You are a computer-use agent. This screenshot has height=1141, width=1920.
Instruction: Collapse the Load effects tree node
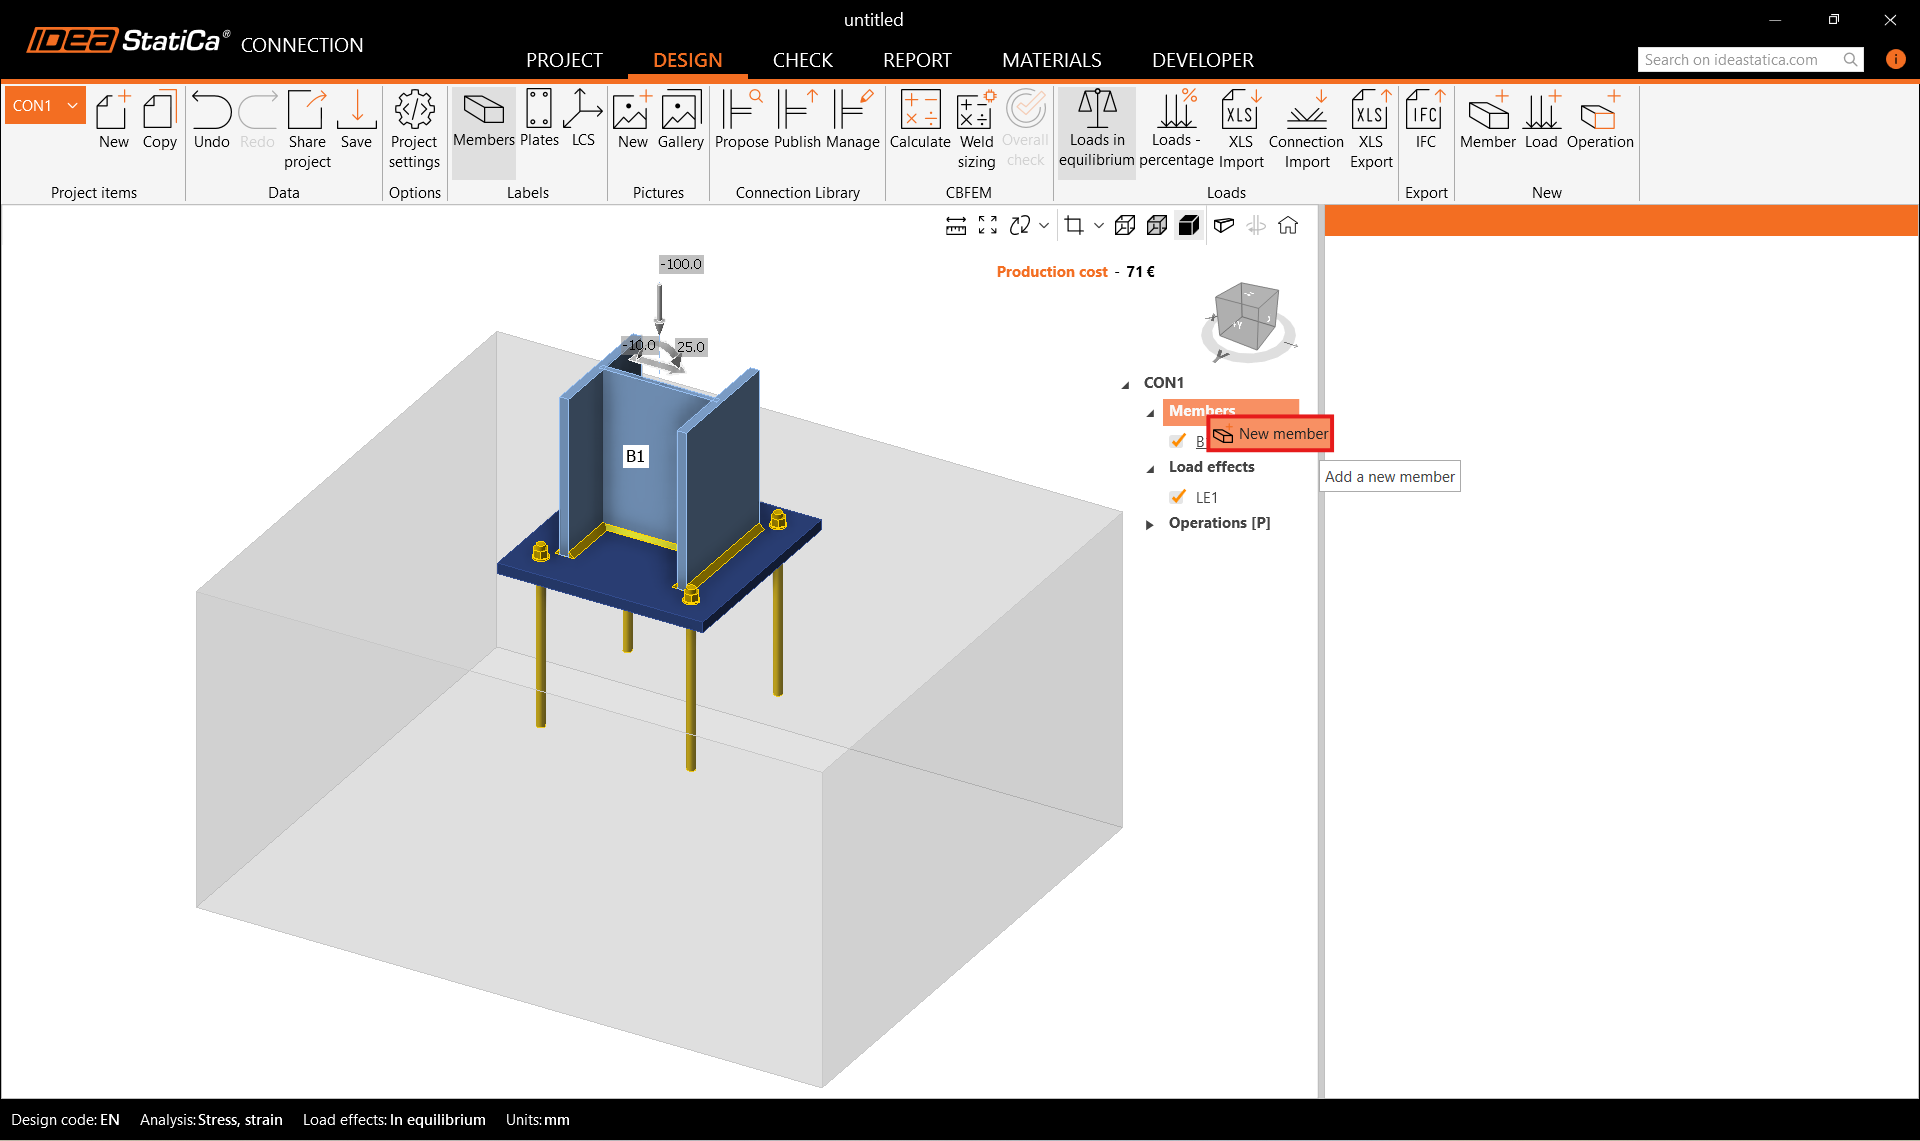coord(1150,468)
